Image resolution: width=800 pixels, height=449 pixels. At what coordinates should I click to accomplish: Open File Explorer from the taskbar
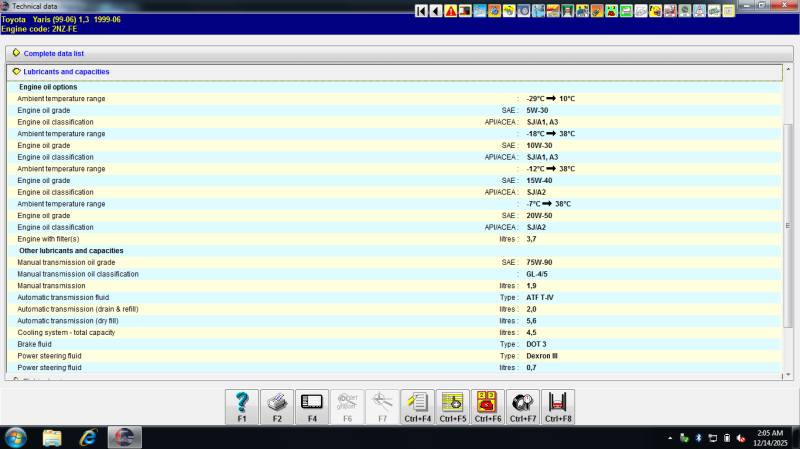coord(52,438)
